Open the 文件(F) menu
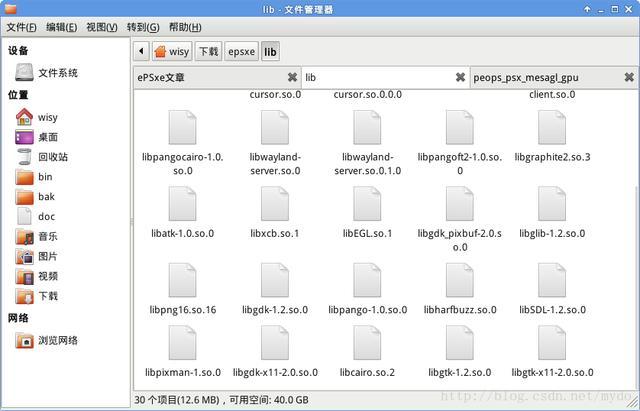 tap(21, 27)
